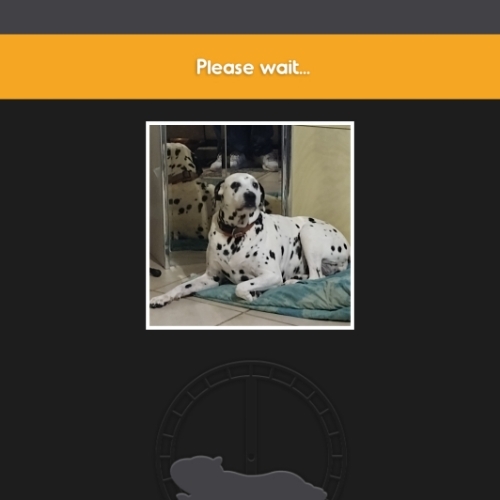Click the hamster silhouette loading icon
Screen dimensions: 500x500
pyautogui.click(x=247, y=478)
